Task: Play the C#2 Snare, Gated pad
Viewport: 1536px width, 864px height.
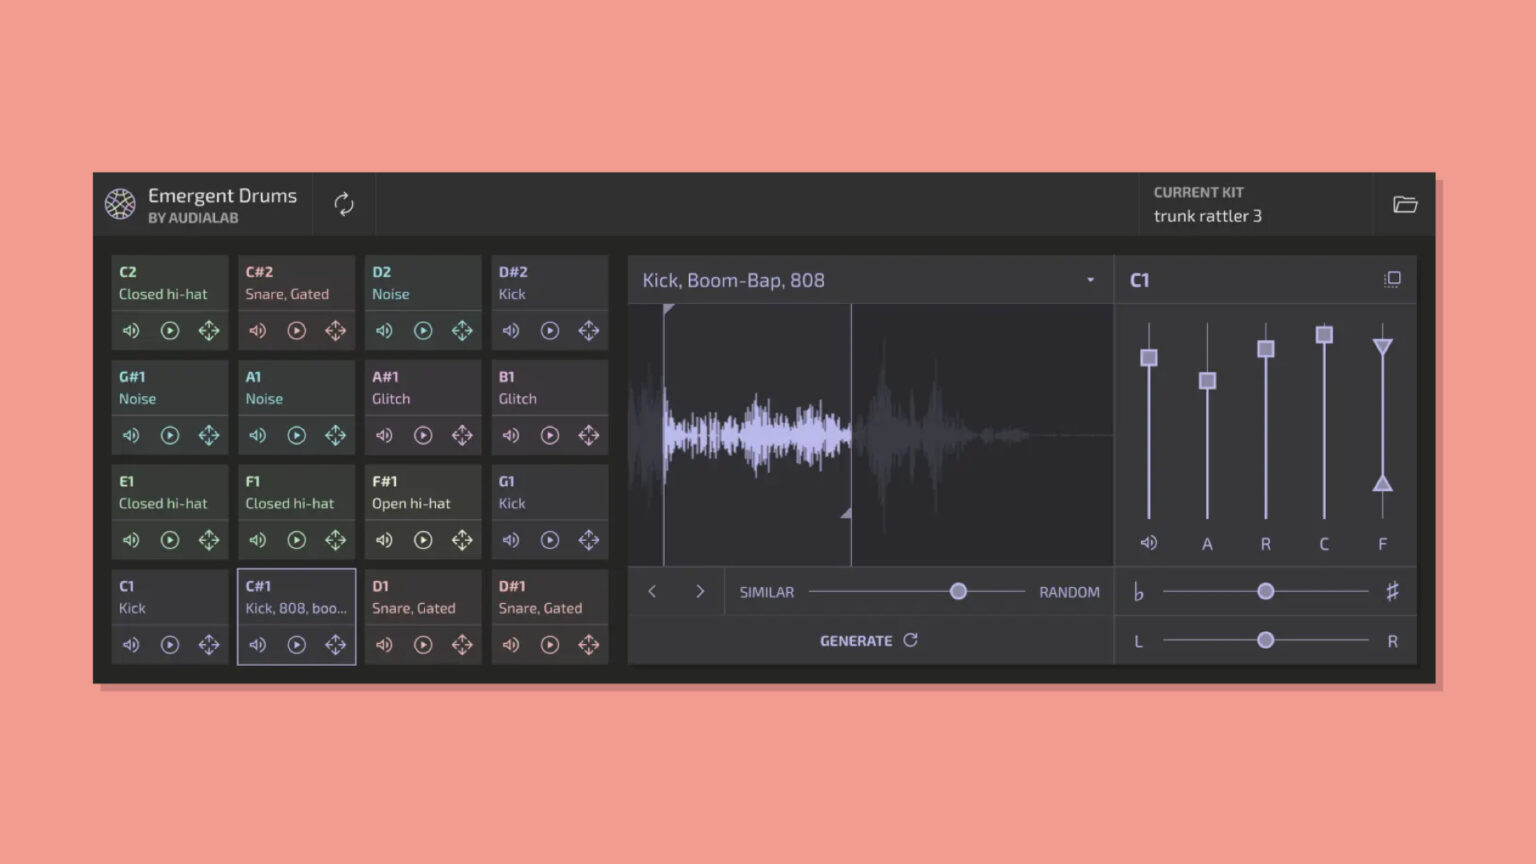Action: (x=297, y=331)
